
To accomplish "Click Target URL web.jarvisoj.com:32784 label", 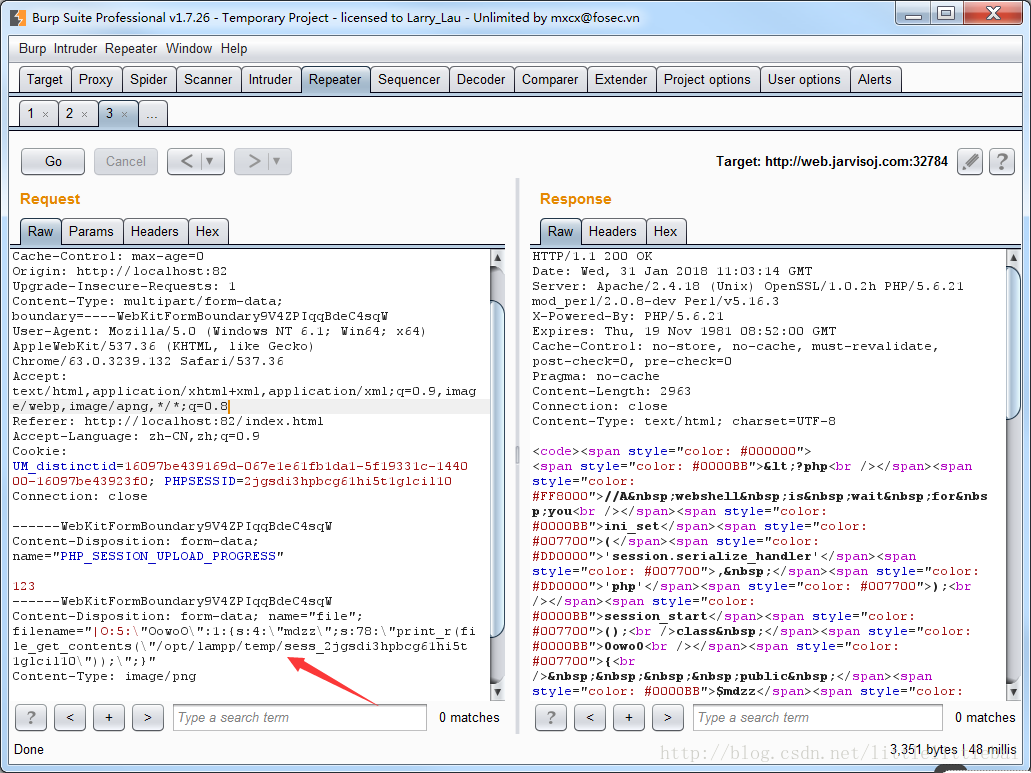I will click(832, 161).
